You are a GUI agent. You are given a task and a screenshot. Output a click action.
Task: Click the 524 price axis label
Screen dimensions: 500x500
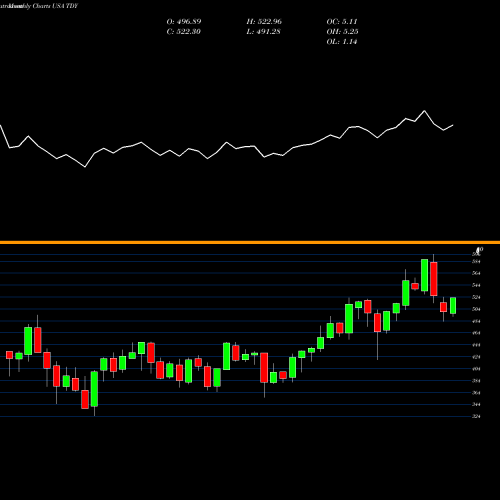476,297
